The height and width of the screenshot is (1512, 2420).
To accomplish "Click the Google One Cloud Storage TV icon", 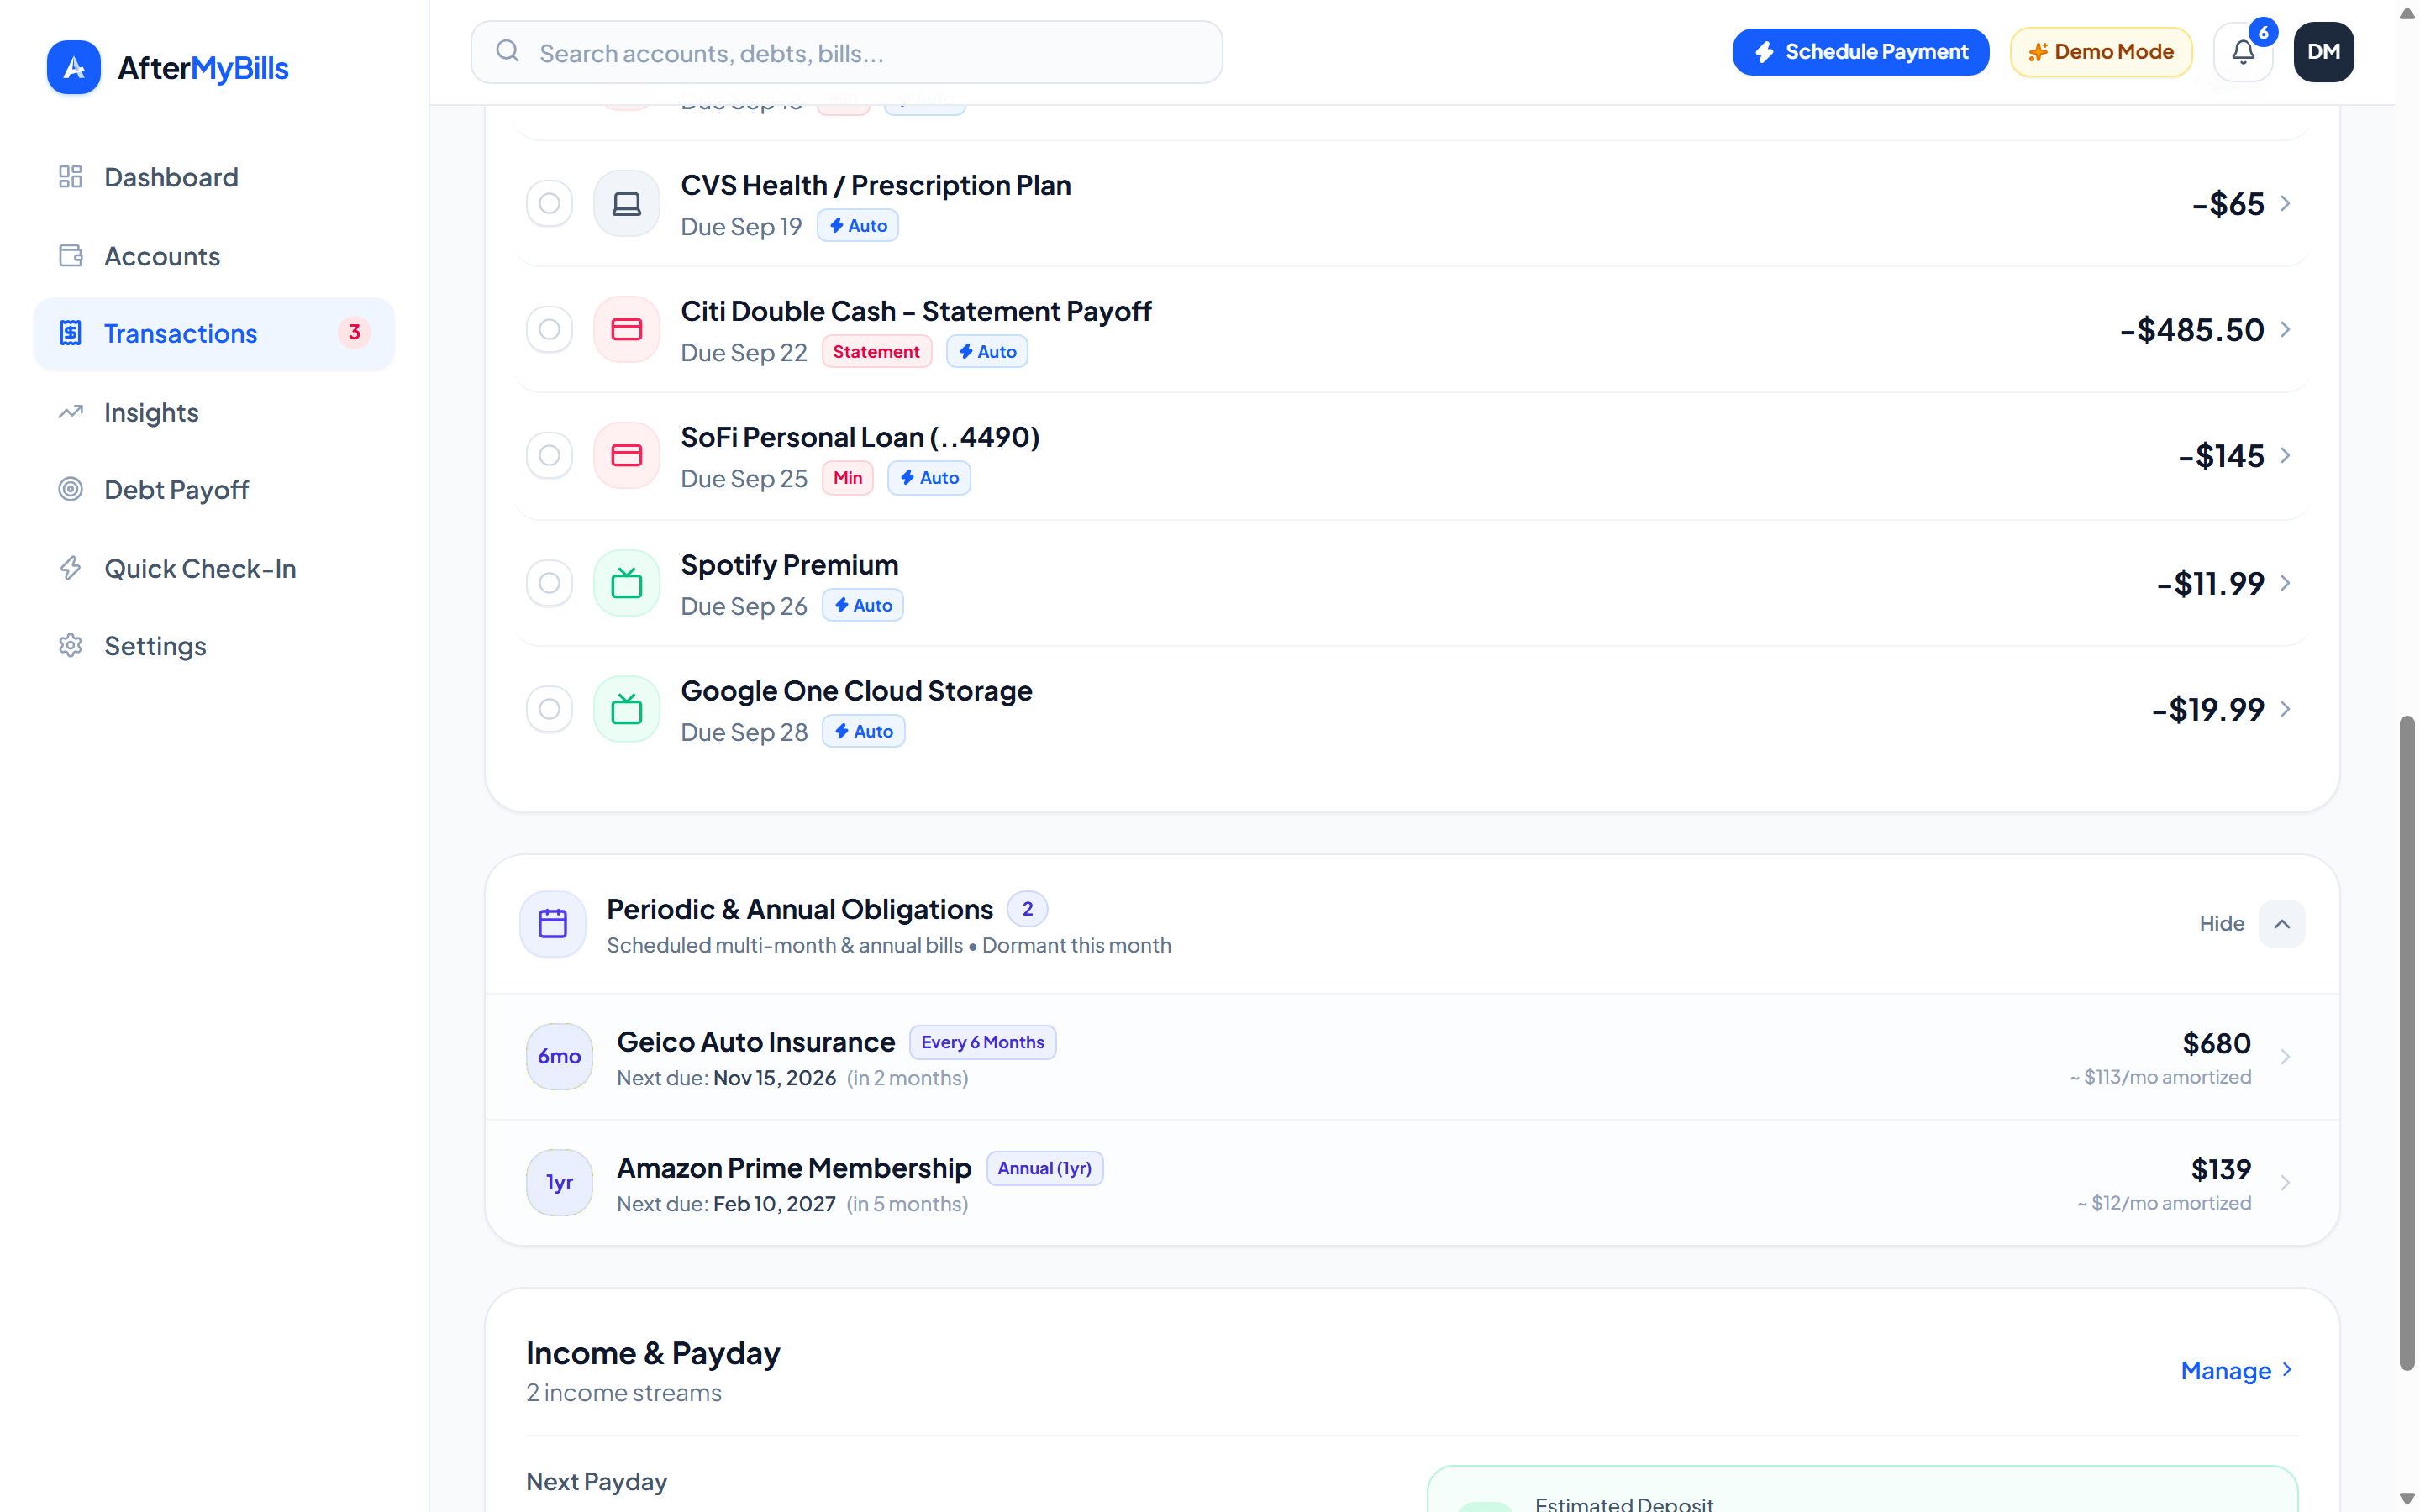I will 627,709.
